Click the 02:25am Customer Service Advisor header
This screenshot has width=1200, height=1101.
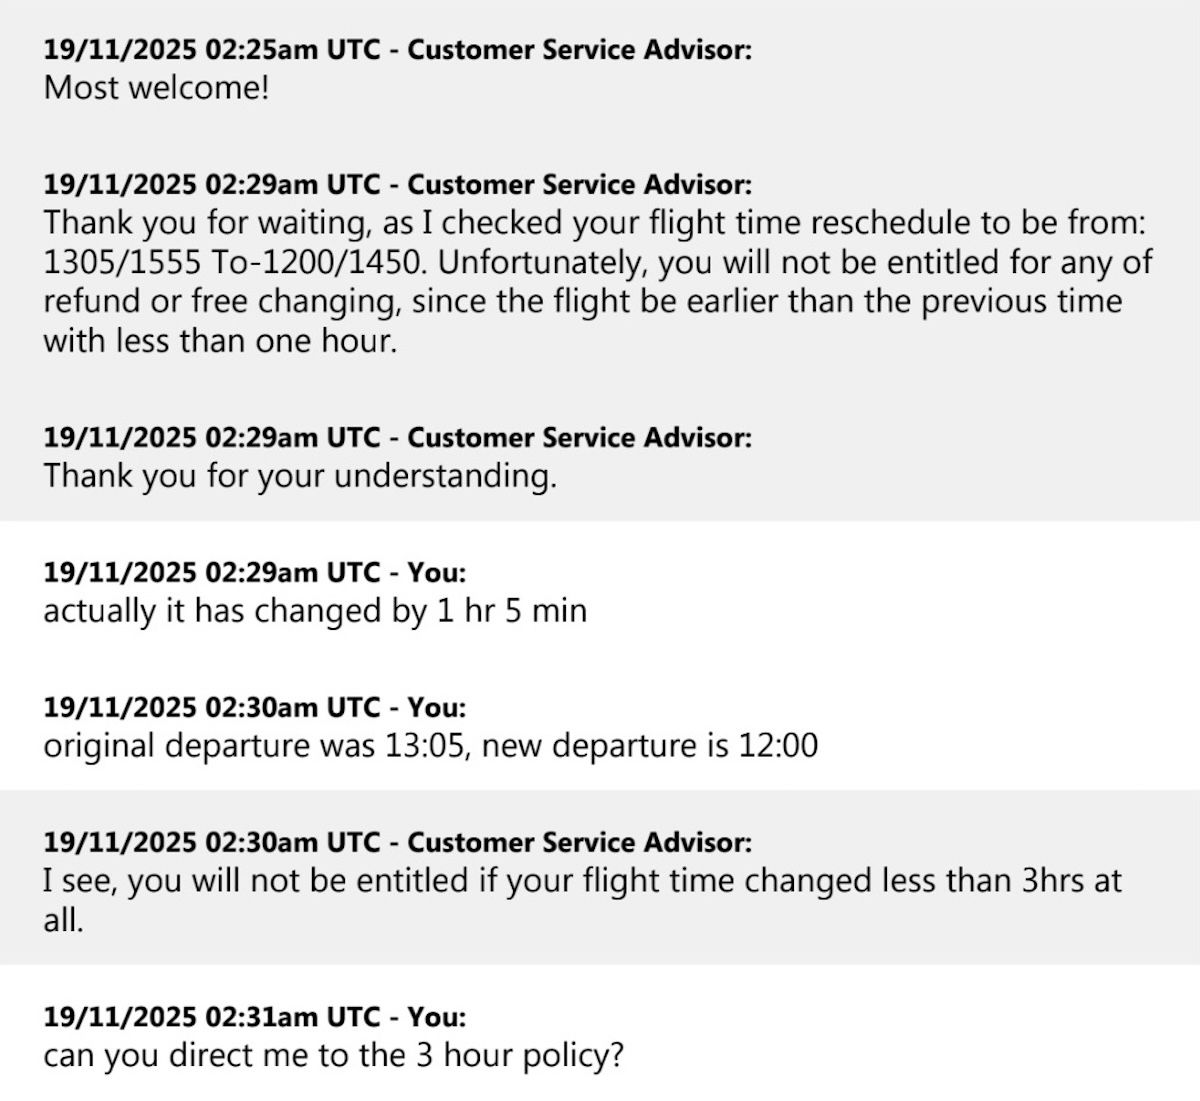pyautogui.click(x=397, y=50)
